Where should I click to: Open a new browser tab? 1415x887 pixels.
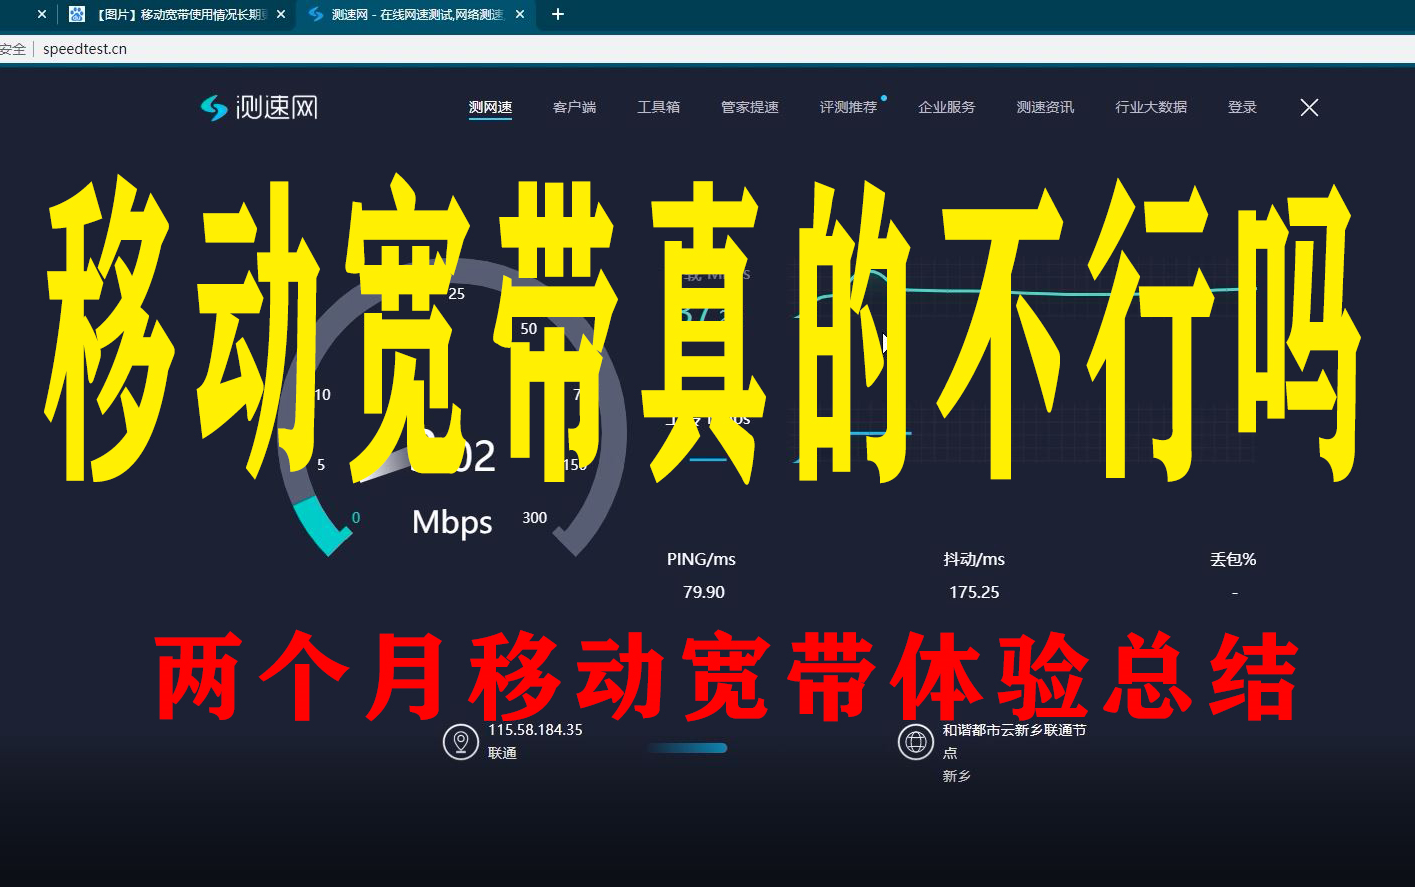click(558, 14)
